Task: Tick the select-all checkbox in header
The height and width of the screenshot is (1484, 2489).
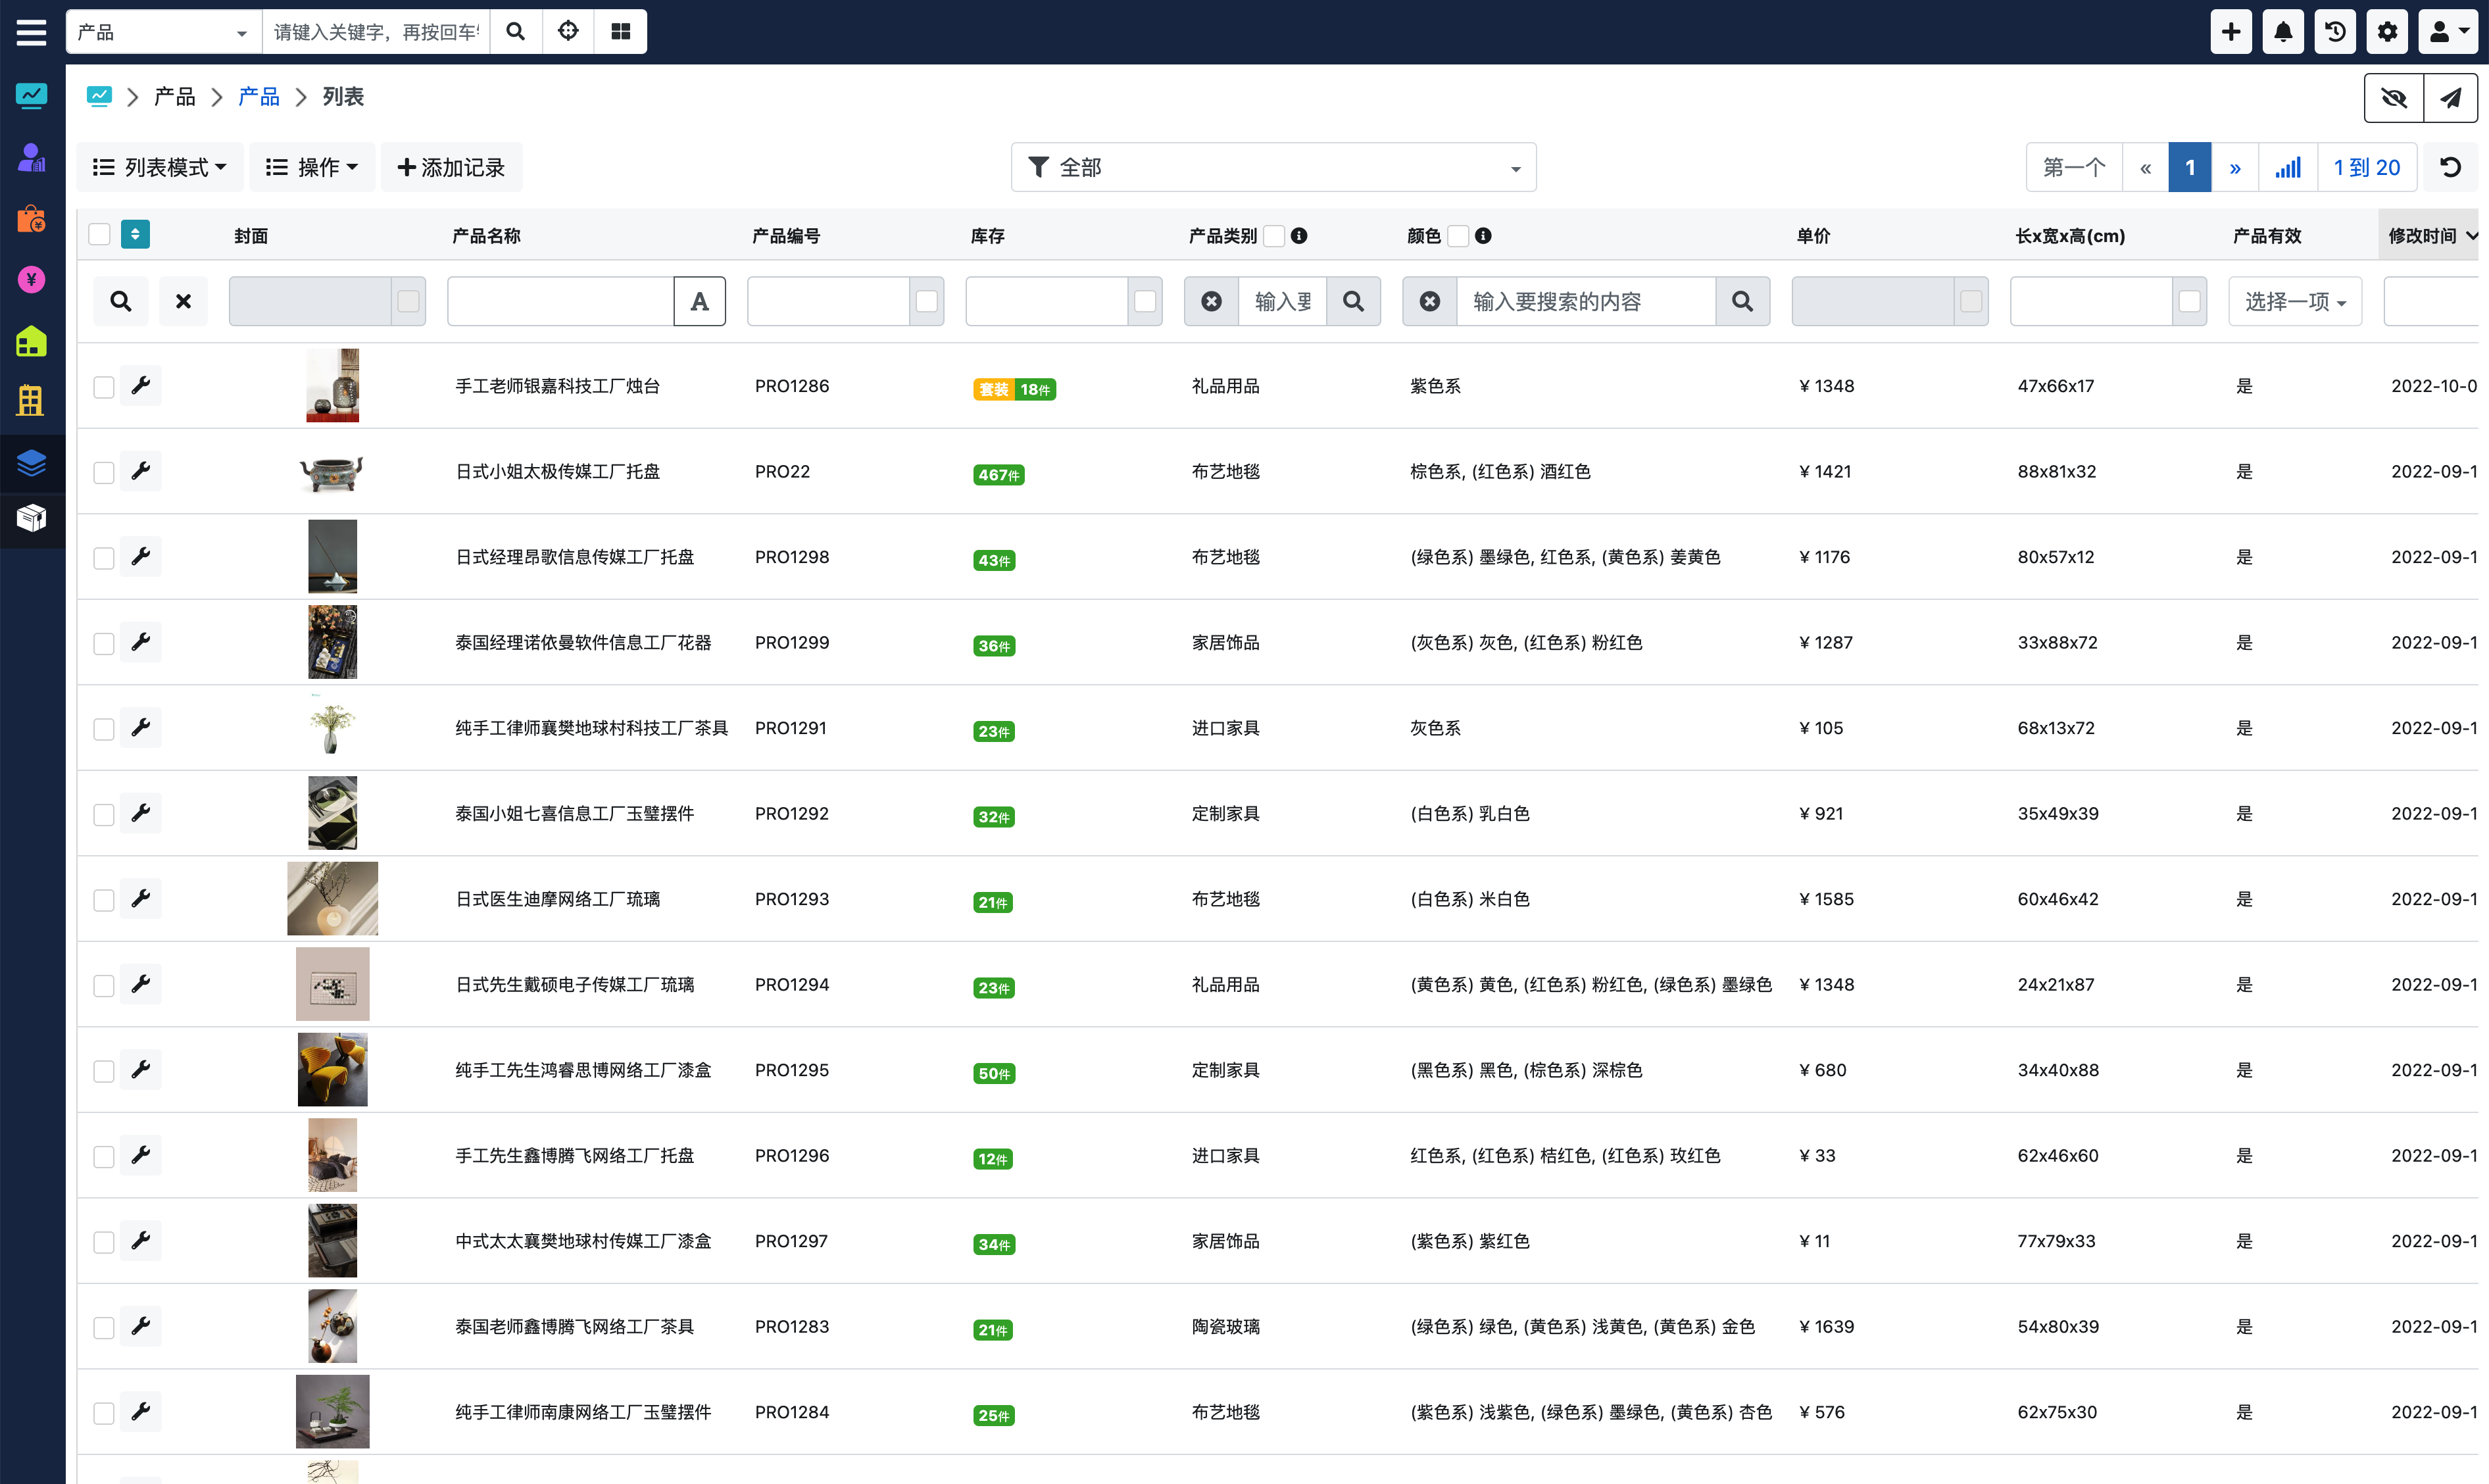Action: [99, 235]
